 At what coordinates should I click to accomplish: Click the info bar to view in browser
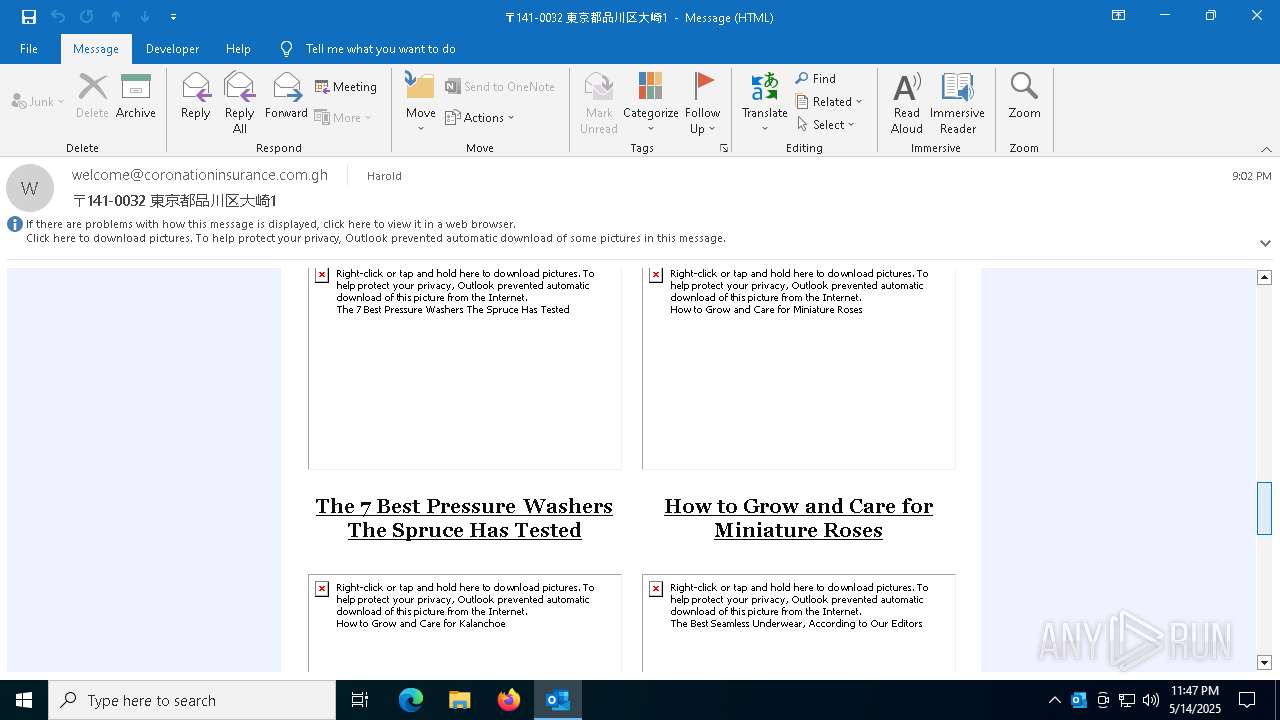[271, 224]
